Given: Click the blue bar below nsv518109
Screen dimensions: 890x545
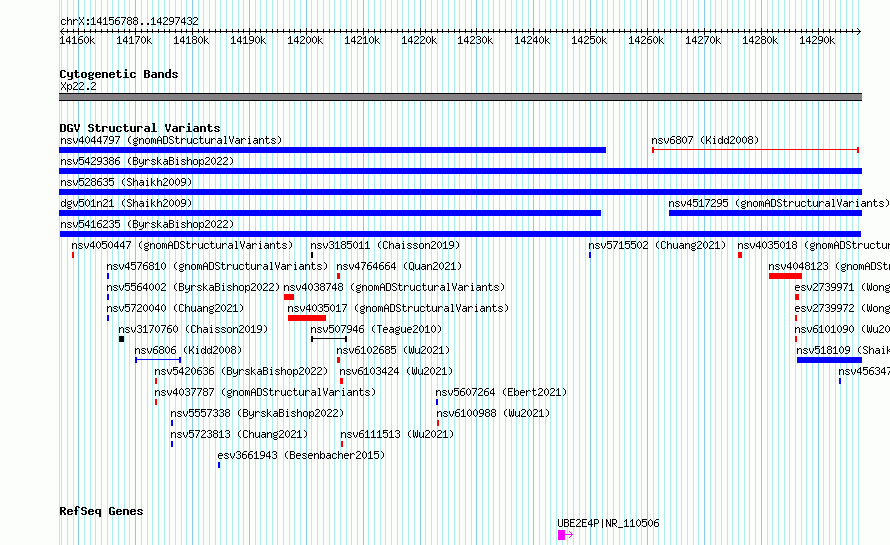Looking at the screenshot, I should point(829,360).
